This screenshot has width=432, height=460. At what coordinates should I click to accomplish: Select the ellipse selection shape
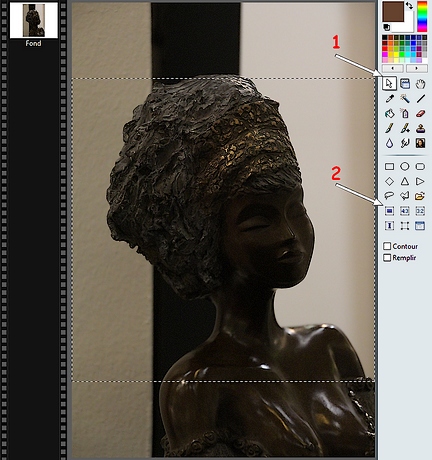(405, 166)
